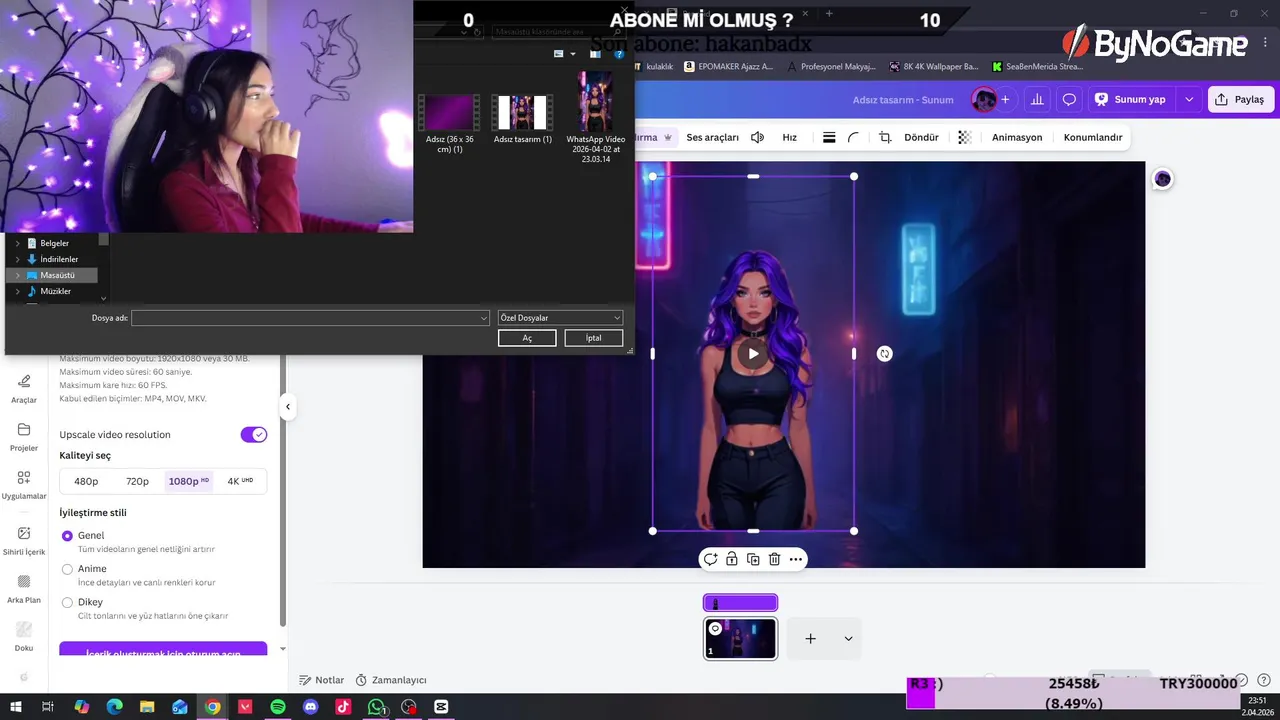Open view mode dropdown in file dialog
The width and height of the screenshot is (1280, 720).
(573, 54)
